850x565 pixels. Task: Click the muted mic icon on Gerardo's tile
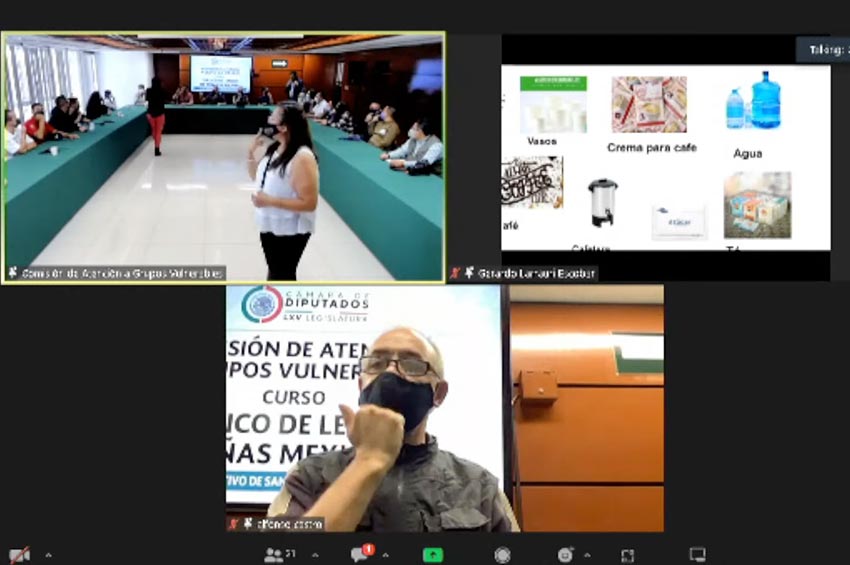(456, 273)
